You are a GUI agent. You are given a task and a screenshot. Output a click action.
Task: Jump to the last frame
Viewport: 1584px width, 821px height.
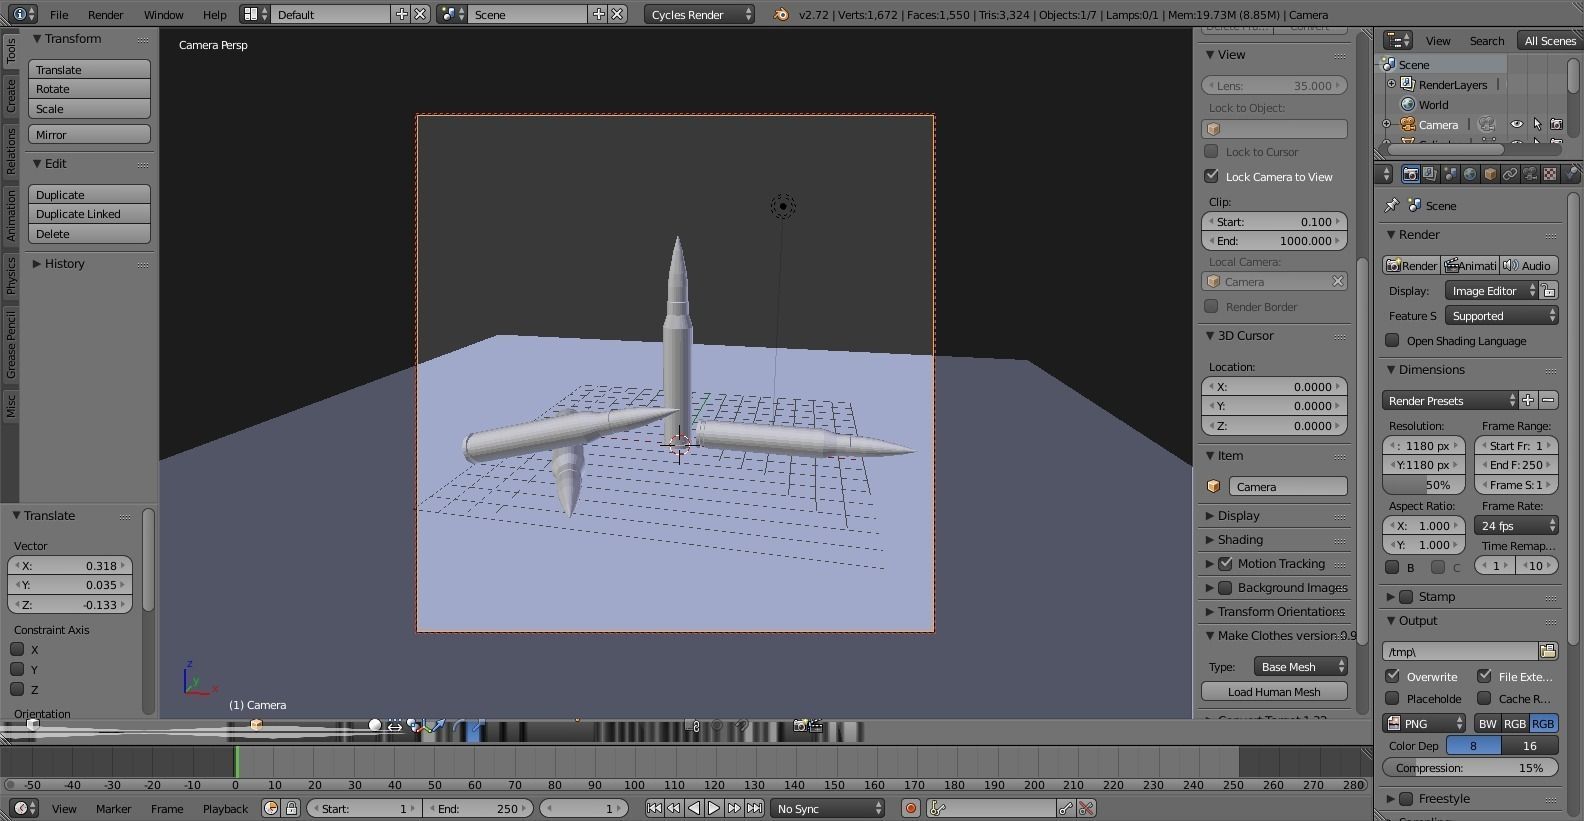coord(754,808)
